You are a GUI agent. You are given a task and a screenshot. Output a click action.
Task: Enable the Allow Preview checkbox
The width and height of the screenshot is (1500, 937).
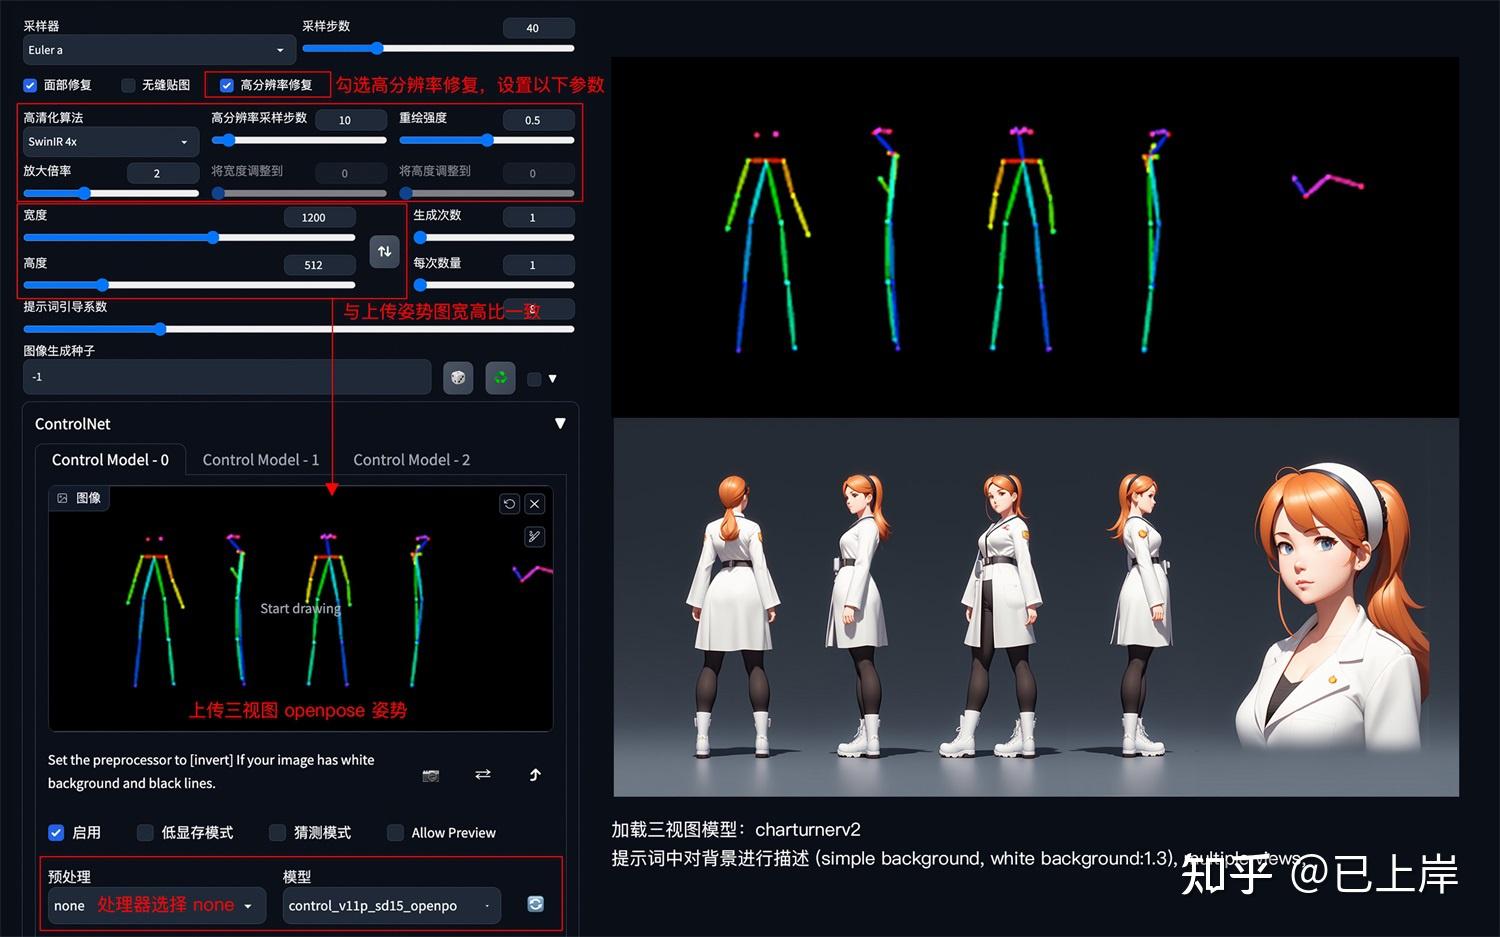click(x=396, y=832)
